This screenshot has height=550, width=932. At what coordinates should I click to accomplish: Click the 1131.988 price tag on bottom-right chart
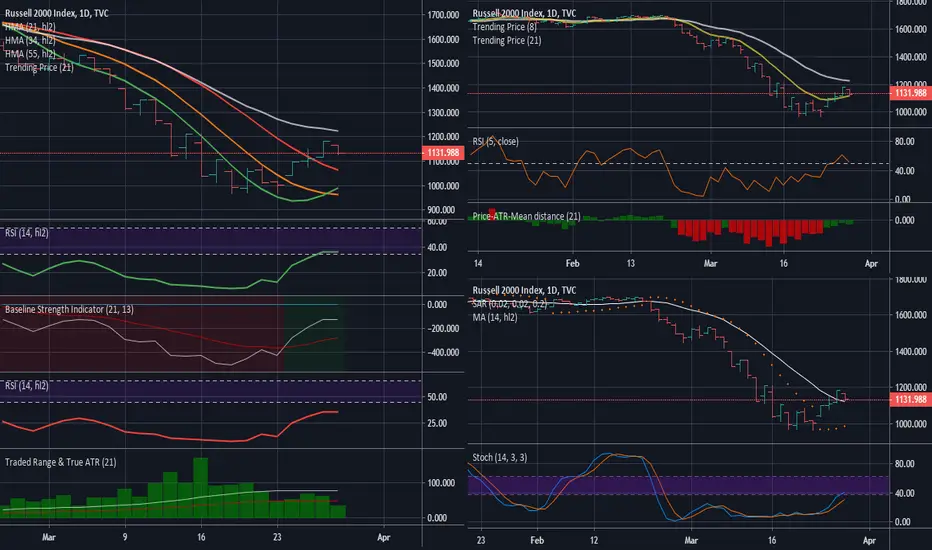pos(911,400)
